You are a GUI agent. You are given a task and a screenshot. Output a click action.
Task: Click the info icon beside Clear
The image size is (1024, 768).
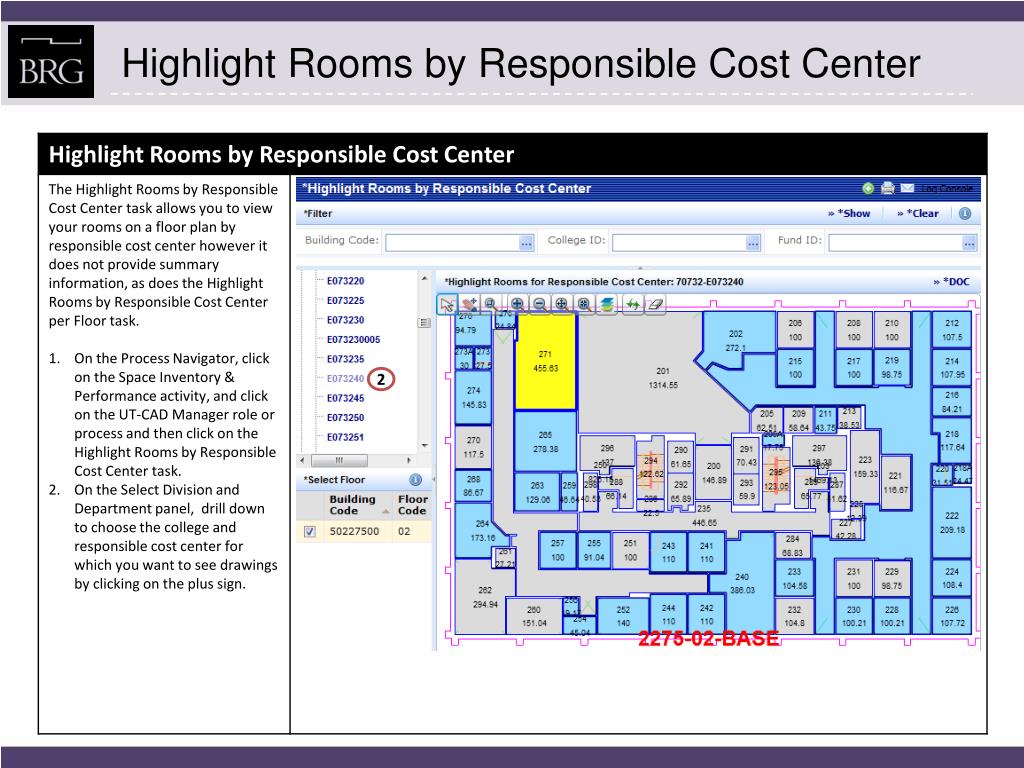[965, 214]
